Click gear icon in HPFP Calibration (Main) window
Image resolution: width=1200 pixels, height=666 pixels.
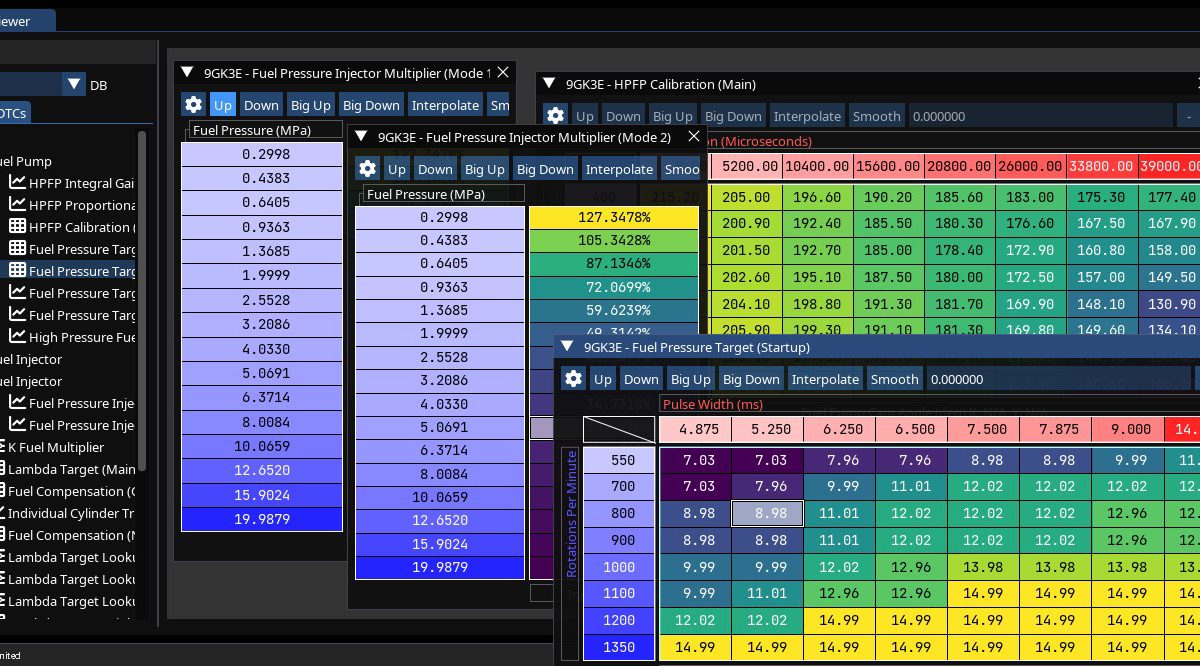(555, 116)
